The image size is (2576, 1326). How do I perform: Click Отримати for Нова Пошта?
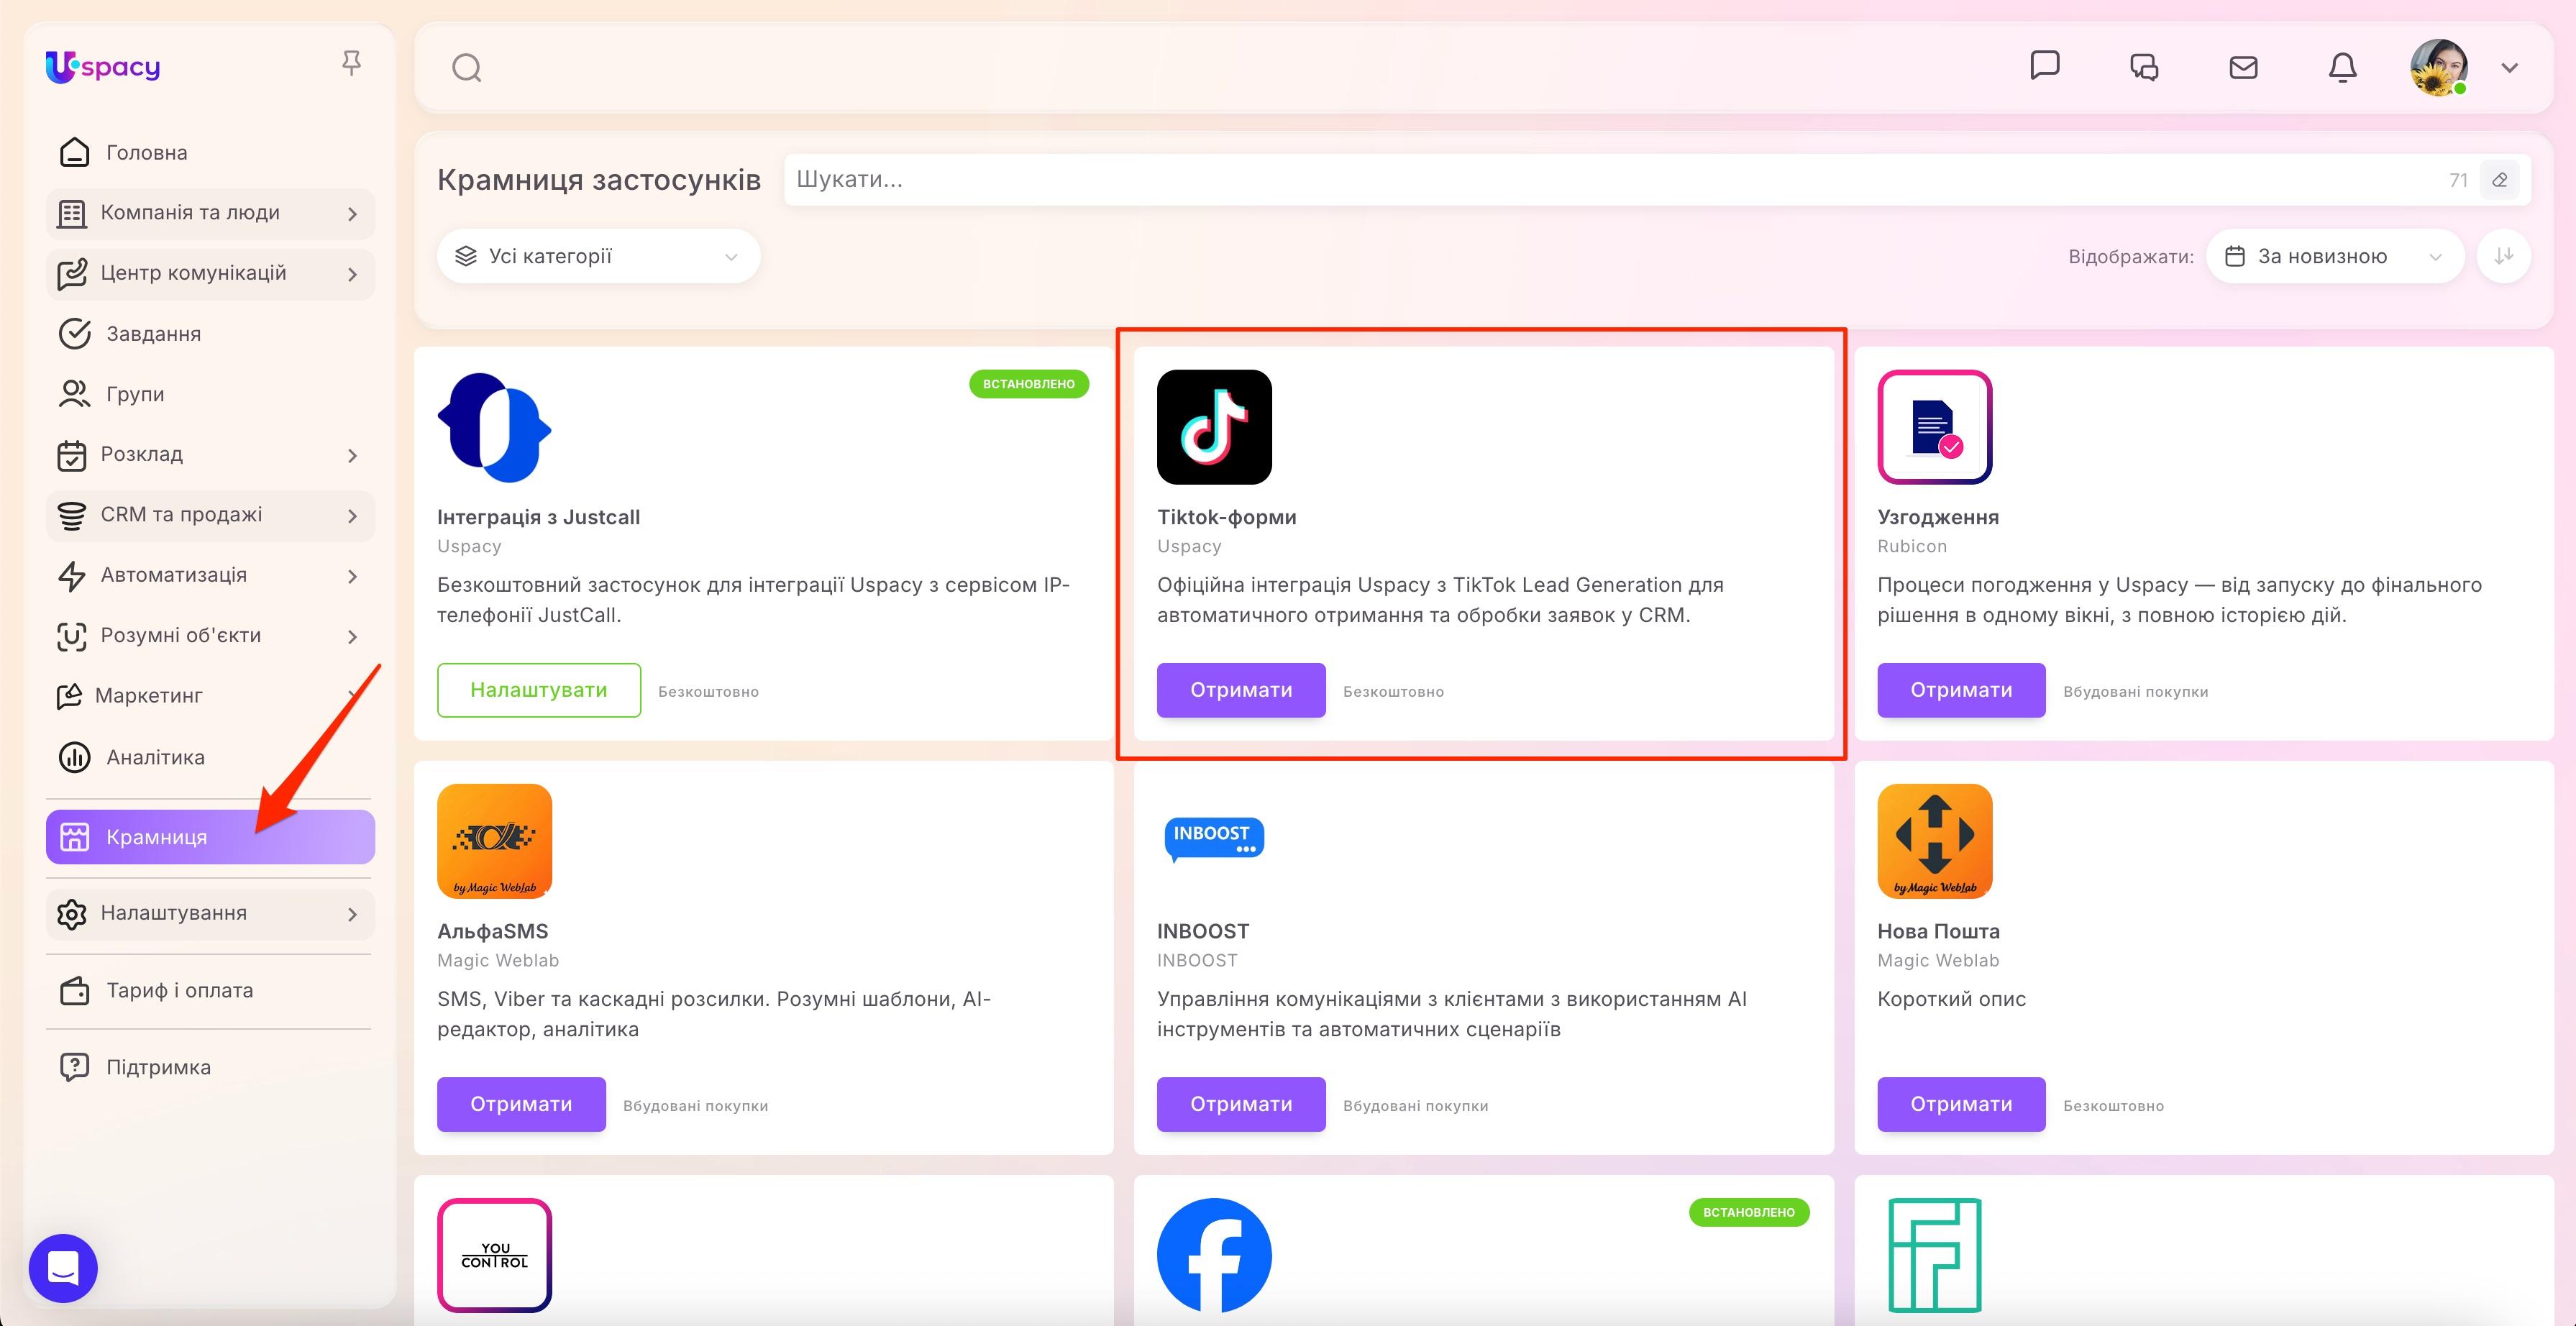1961,1104
